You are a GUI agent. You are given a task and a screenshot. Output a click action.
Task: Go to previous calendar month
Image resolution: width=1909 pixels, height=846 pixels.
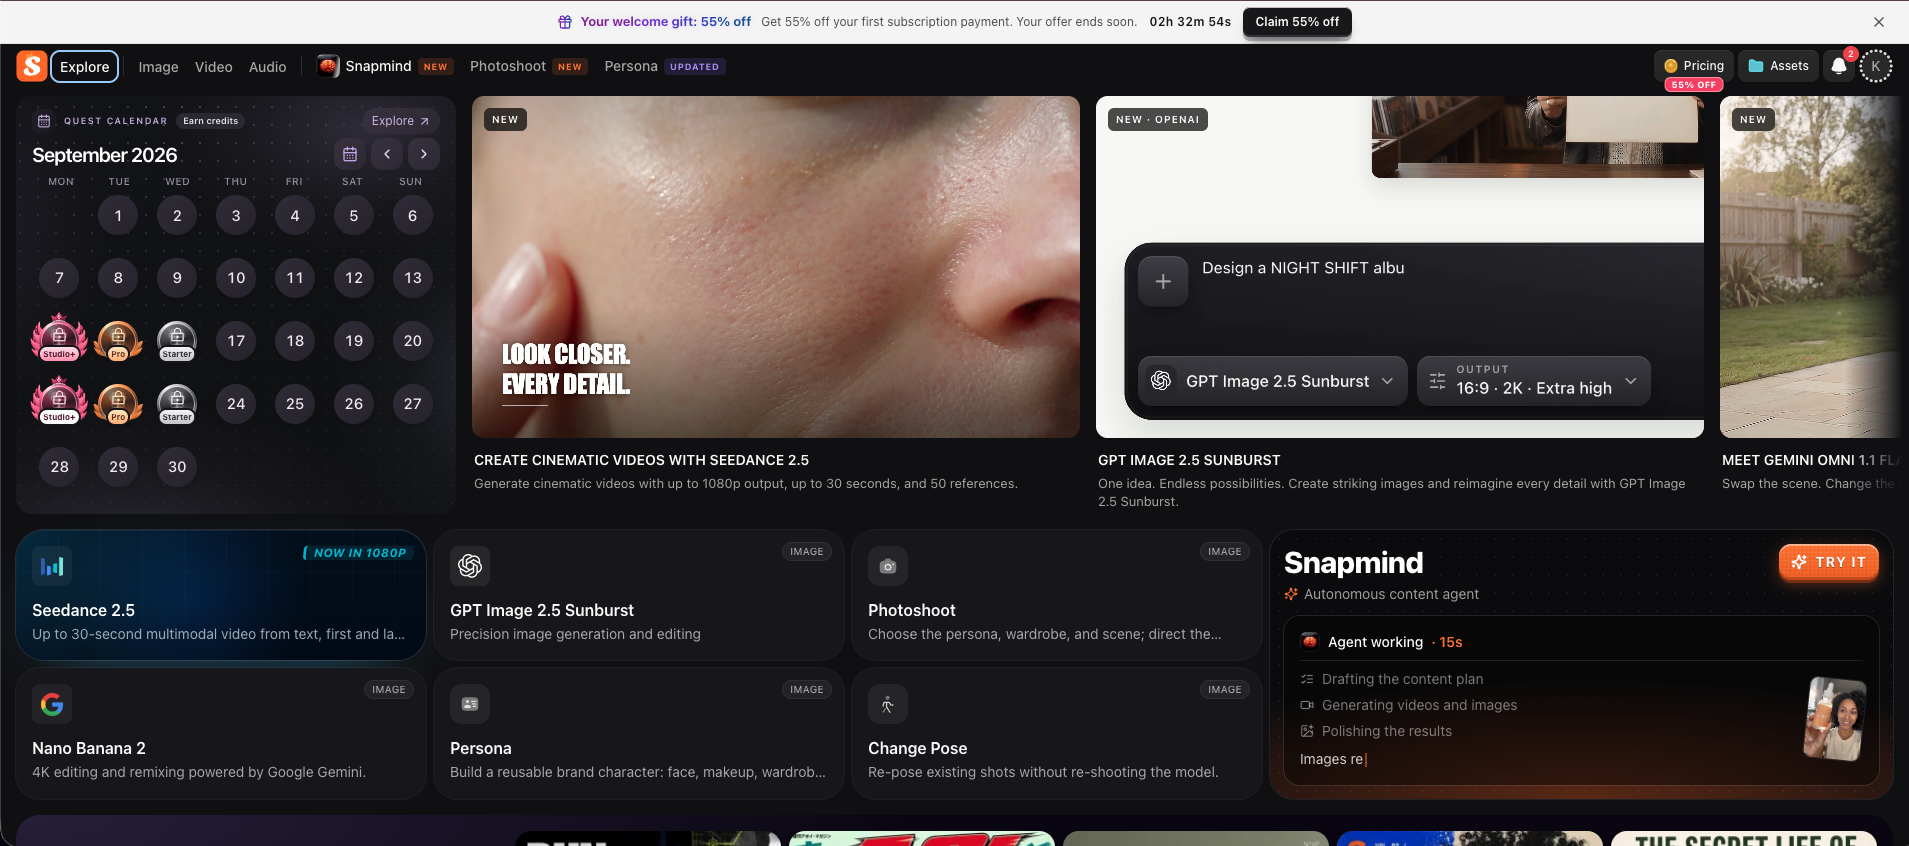coord(387,154)
